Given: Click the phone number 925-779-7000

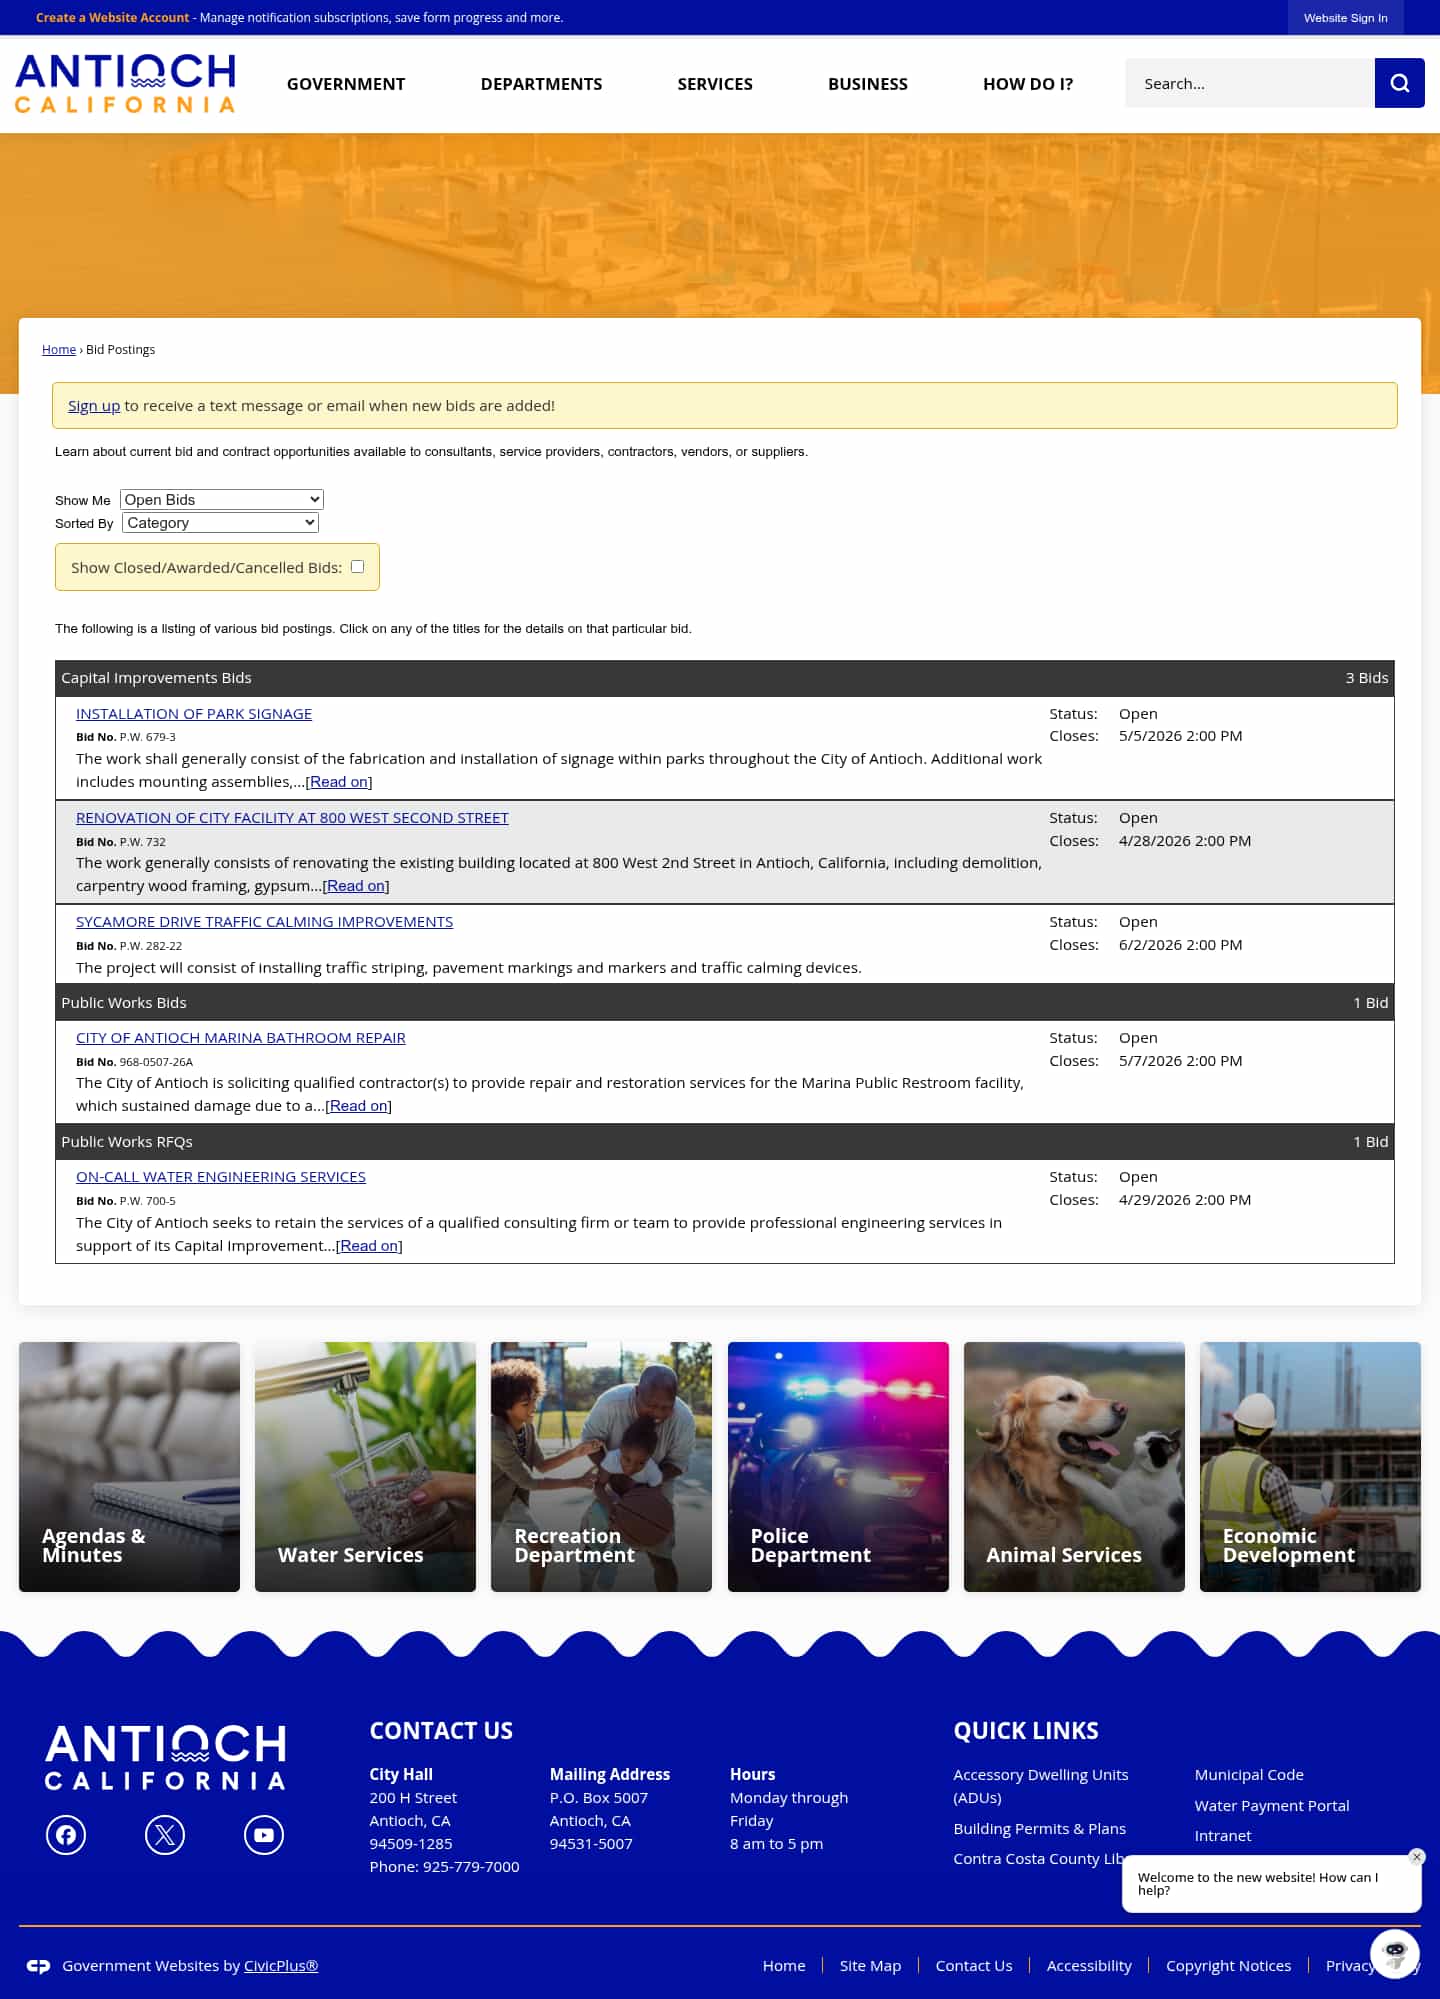Looking at the screenshot, I should (x=471, y=1866).
